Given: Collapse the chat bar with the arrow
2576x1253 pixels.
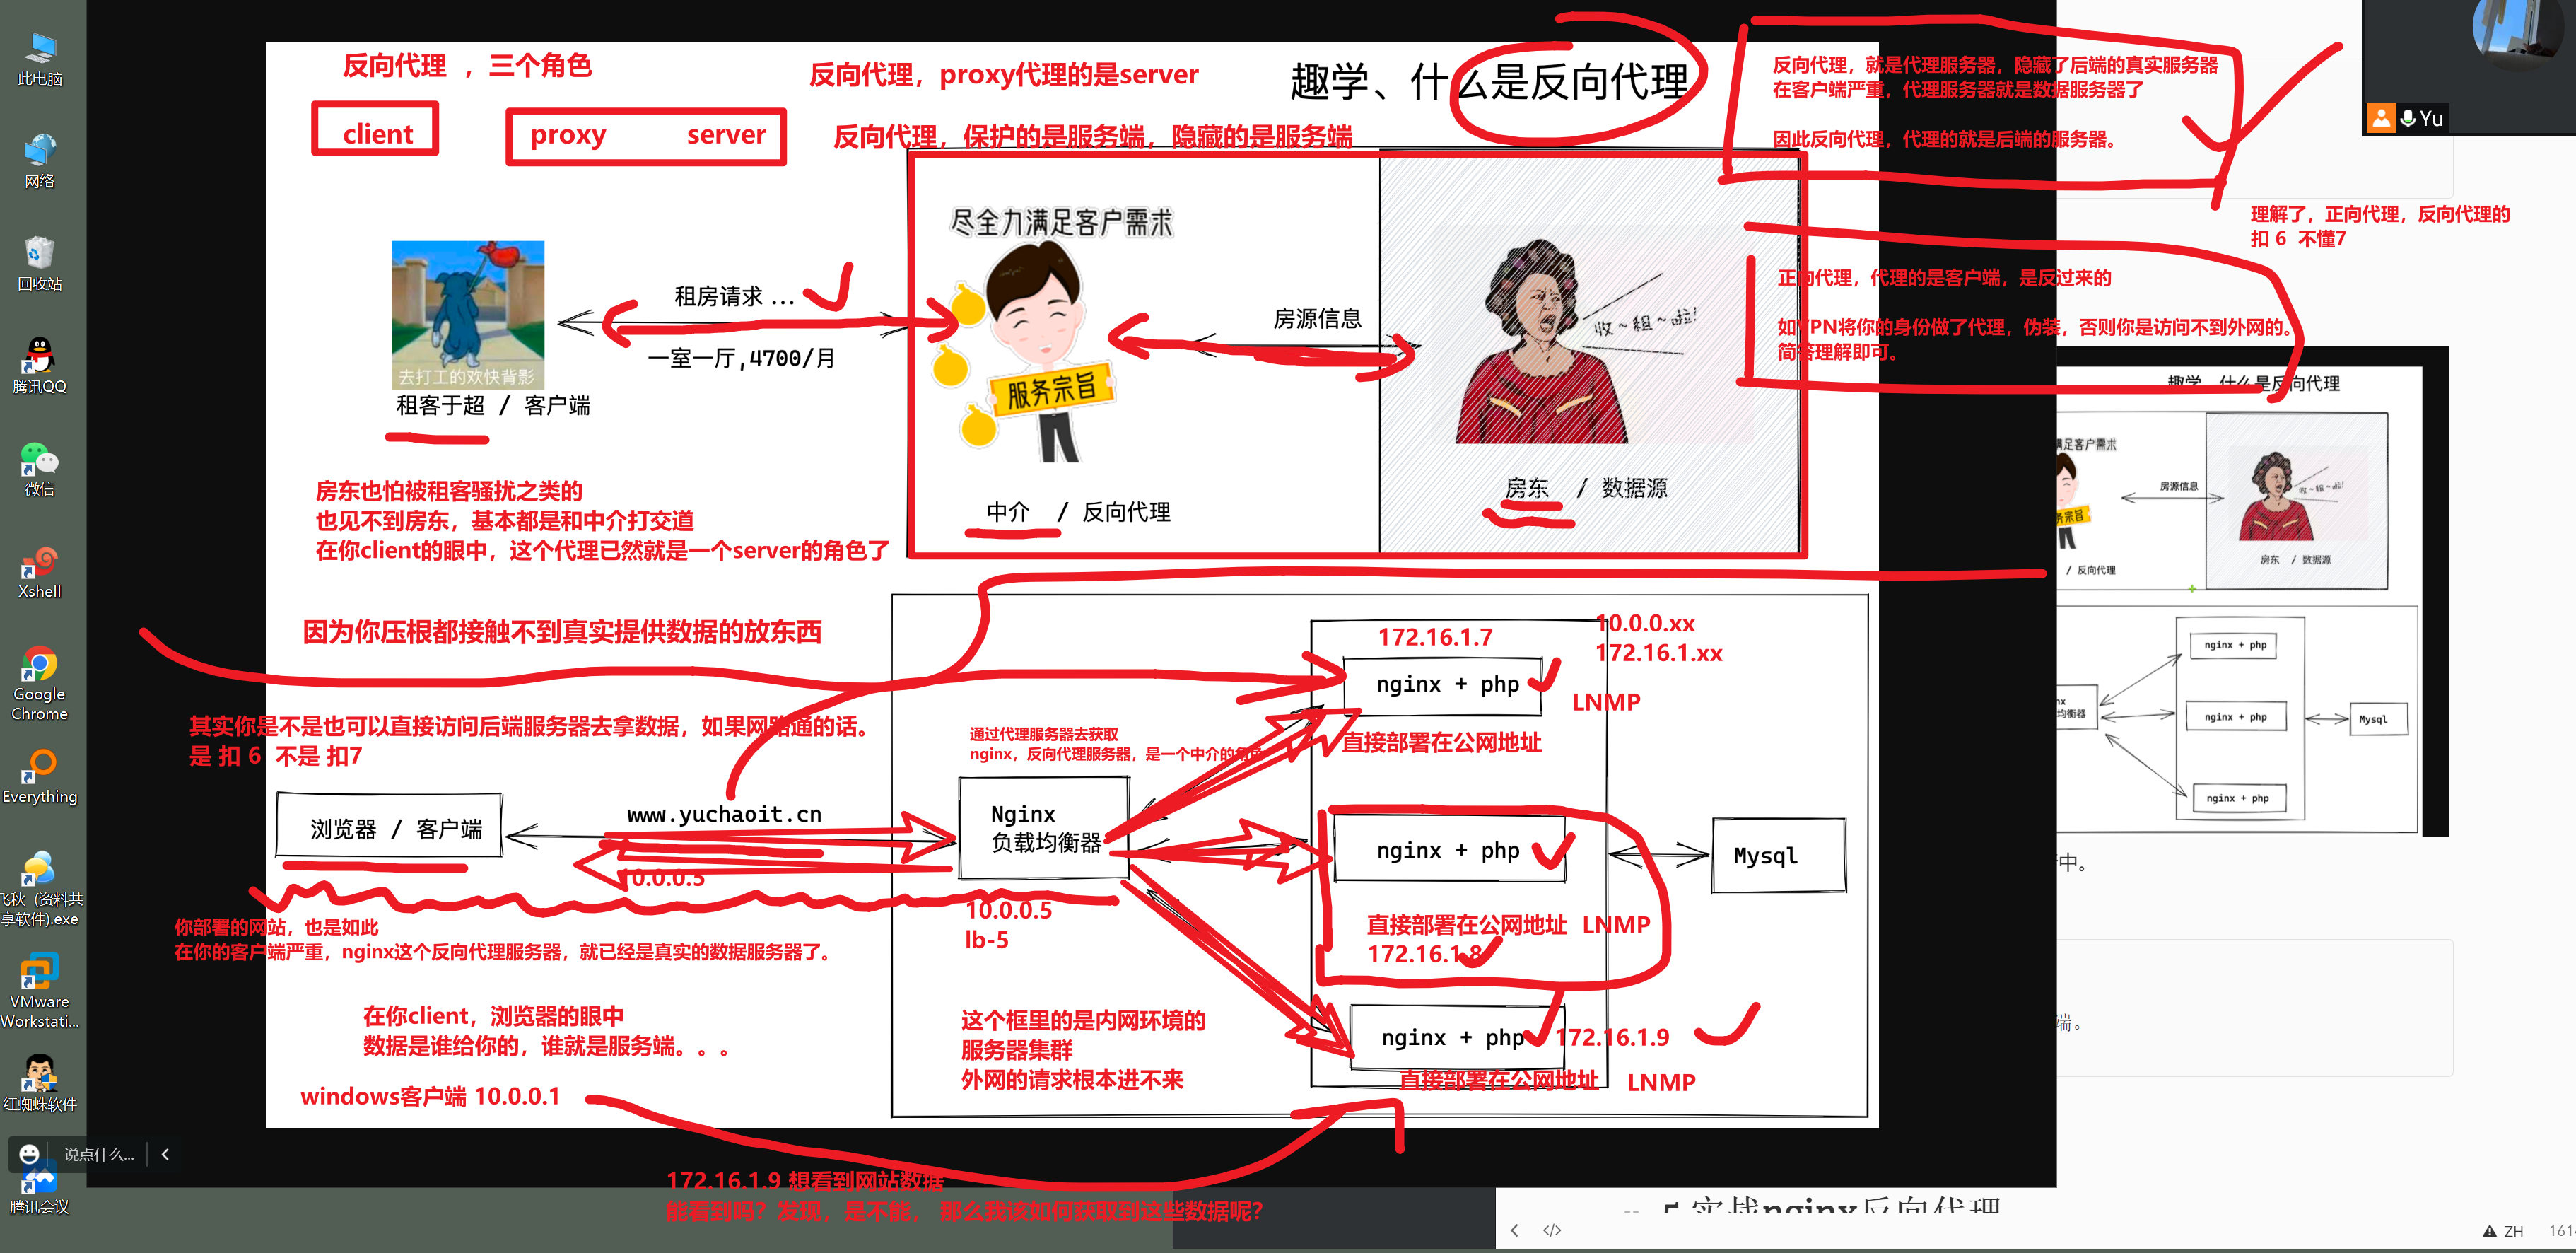Looking at the screenshot, I should (165, 1154).
